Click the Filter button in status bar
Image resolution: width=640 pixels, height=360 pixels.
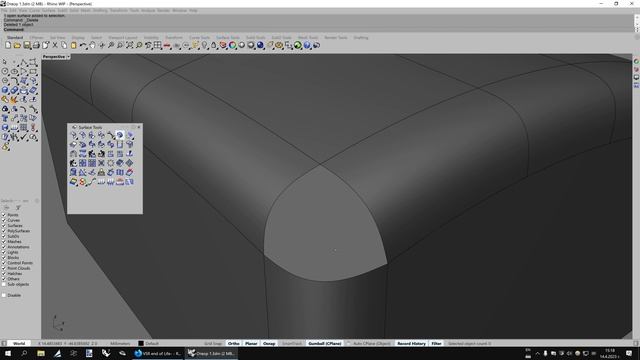tap(436, 343)
